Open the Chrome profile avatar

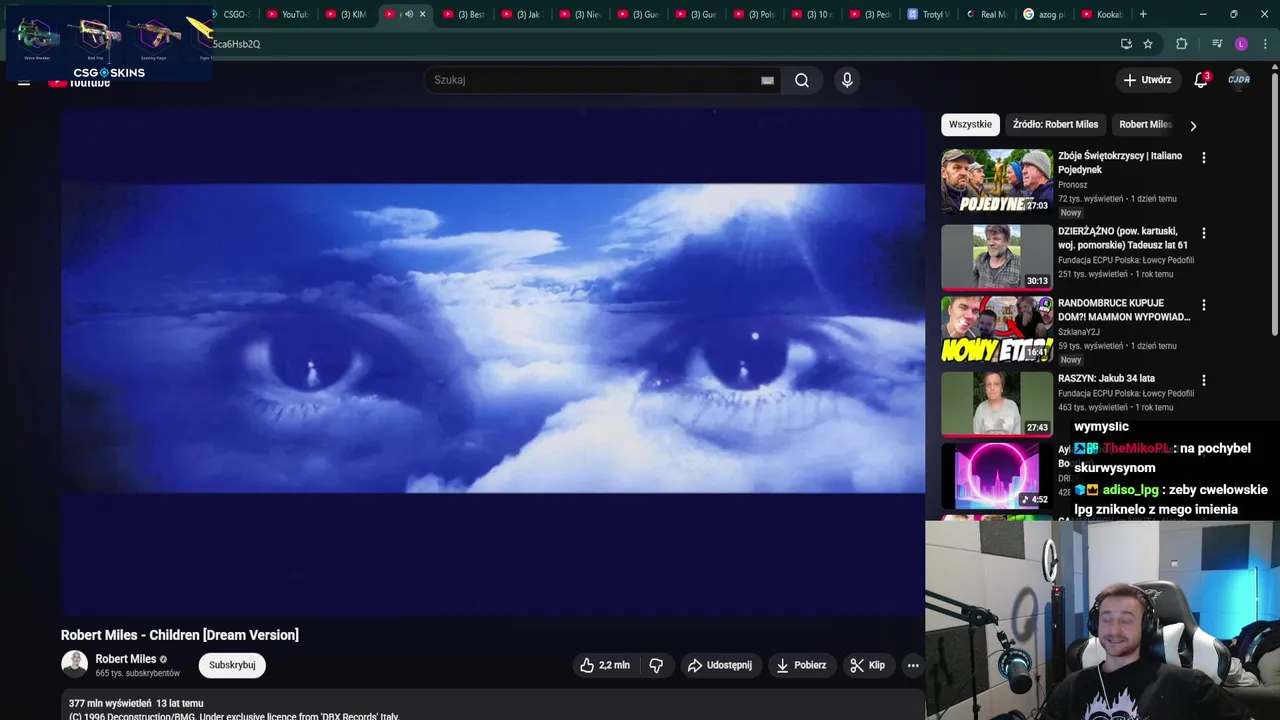coord(1241,44)
